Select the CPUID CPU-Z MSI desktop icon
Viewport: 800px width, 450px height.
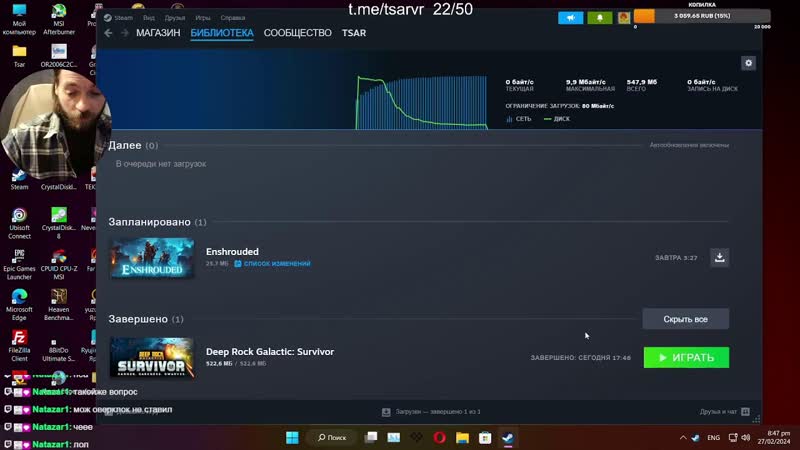click(x=59, y=264)
